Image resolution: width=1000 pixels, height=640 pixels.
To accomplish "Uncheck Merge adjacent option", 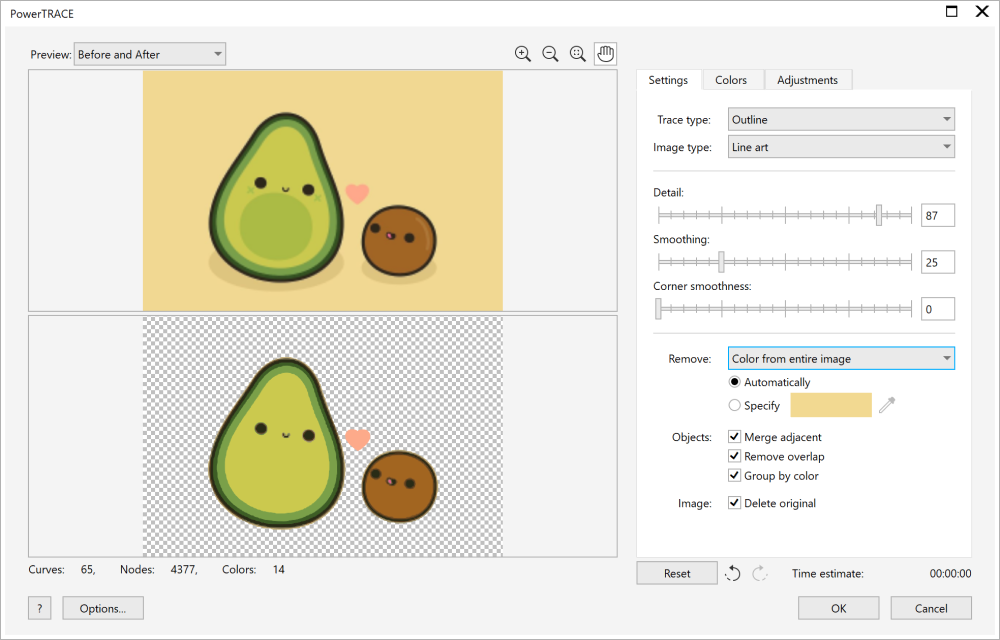I will [735, 437].
